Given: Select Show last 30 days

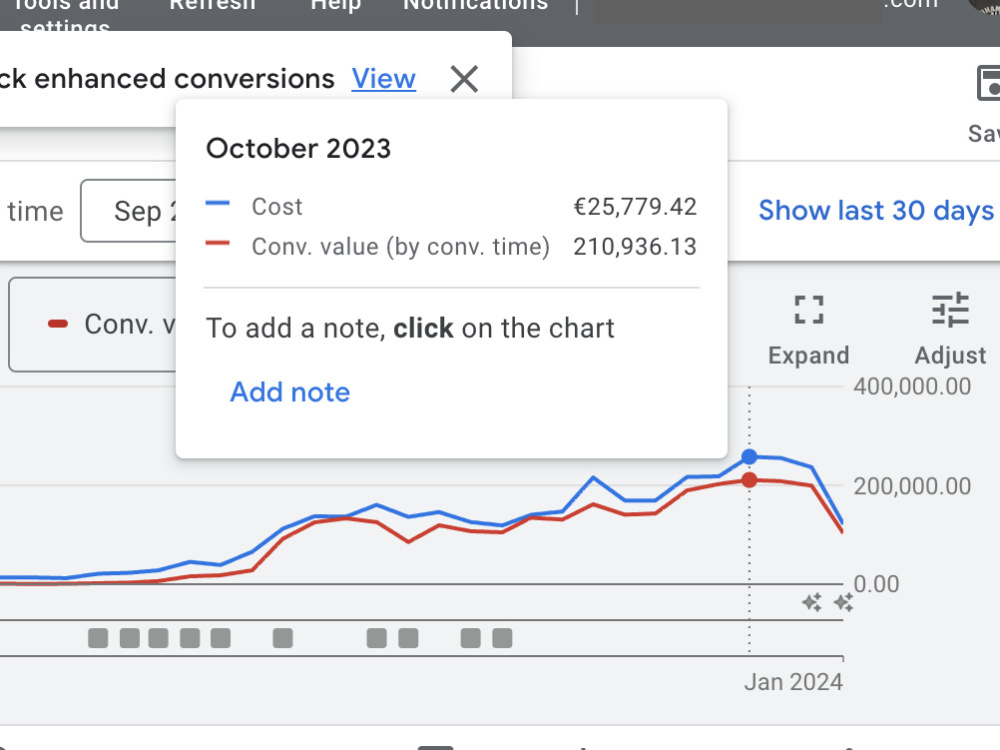Looking at the screenshot, I should tap(876, 210).
